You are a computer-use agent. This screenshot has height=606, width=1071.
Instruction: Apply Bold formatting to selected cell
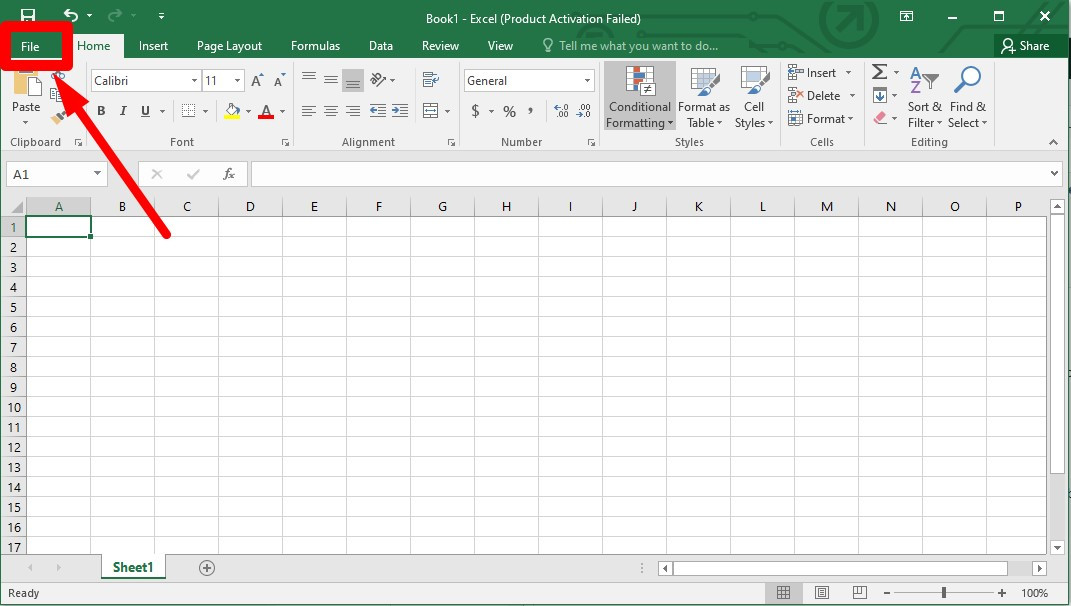click(x=100, y=111)
